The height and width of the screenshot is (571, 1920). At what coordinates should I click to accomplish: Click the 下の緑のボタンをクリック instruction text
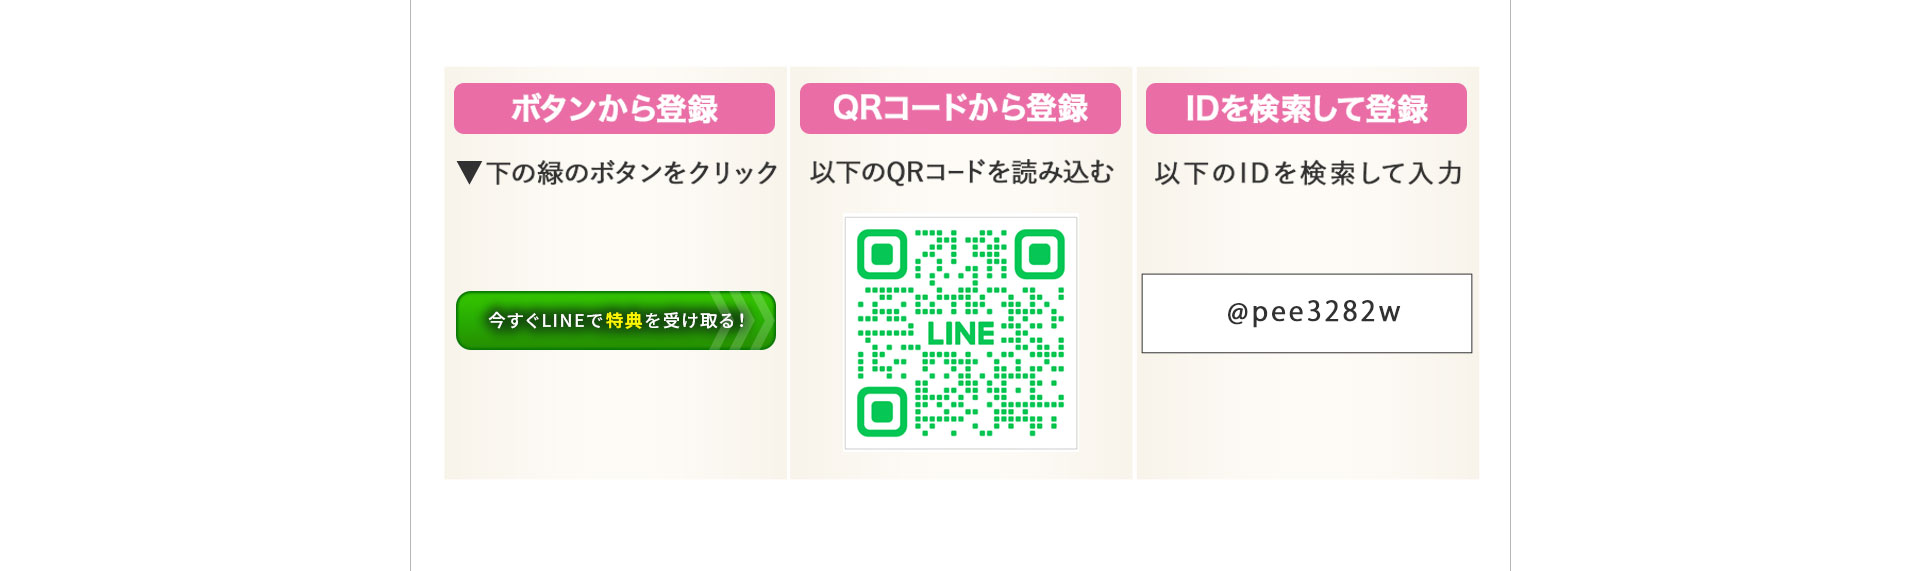click(632, 173)
